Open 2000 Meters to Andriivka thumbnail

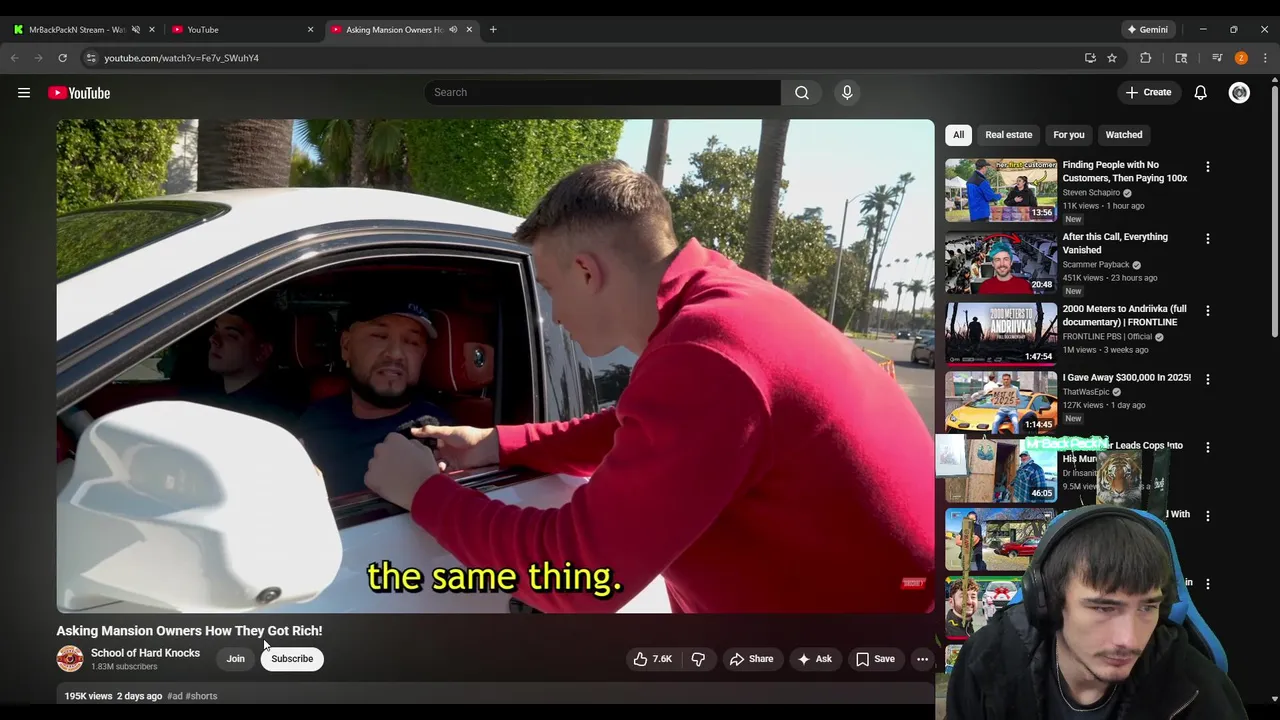point(1001,334)
